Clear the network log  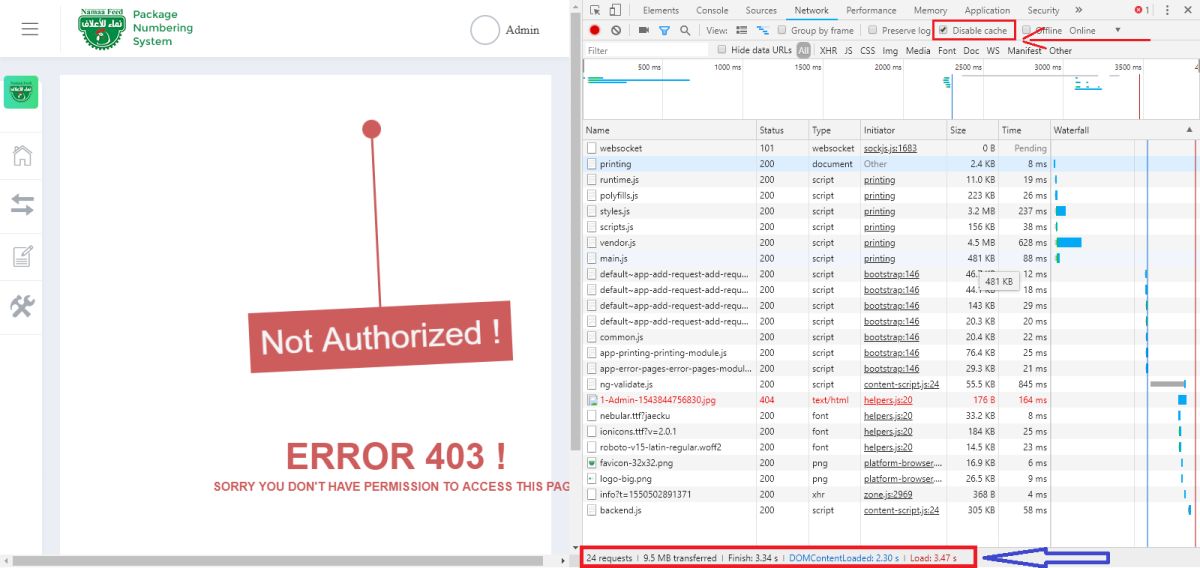pos(616,30)
